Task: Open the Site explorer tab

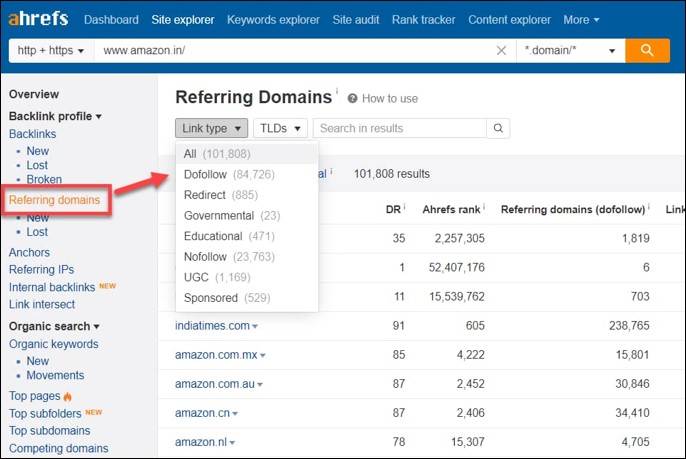Action: tap(183, 20)
